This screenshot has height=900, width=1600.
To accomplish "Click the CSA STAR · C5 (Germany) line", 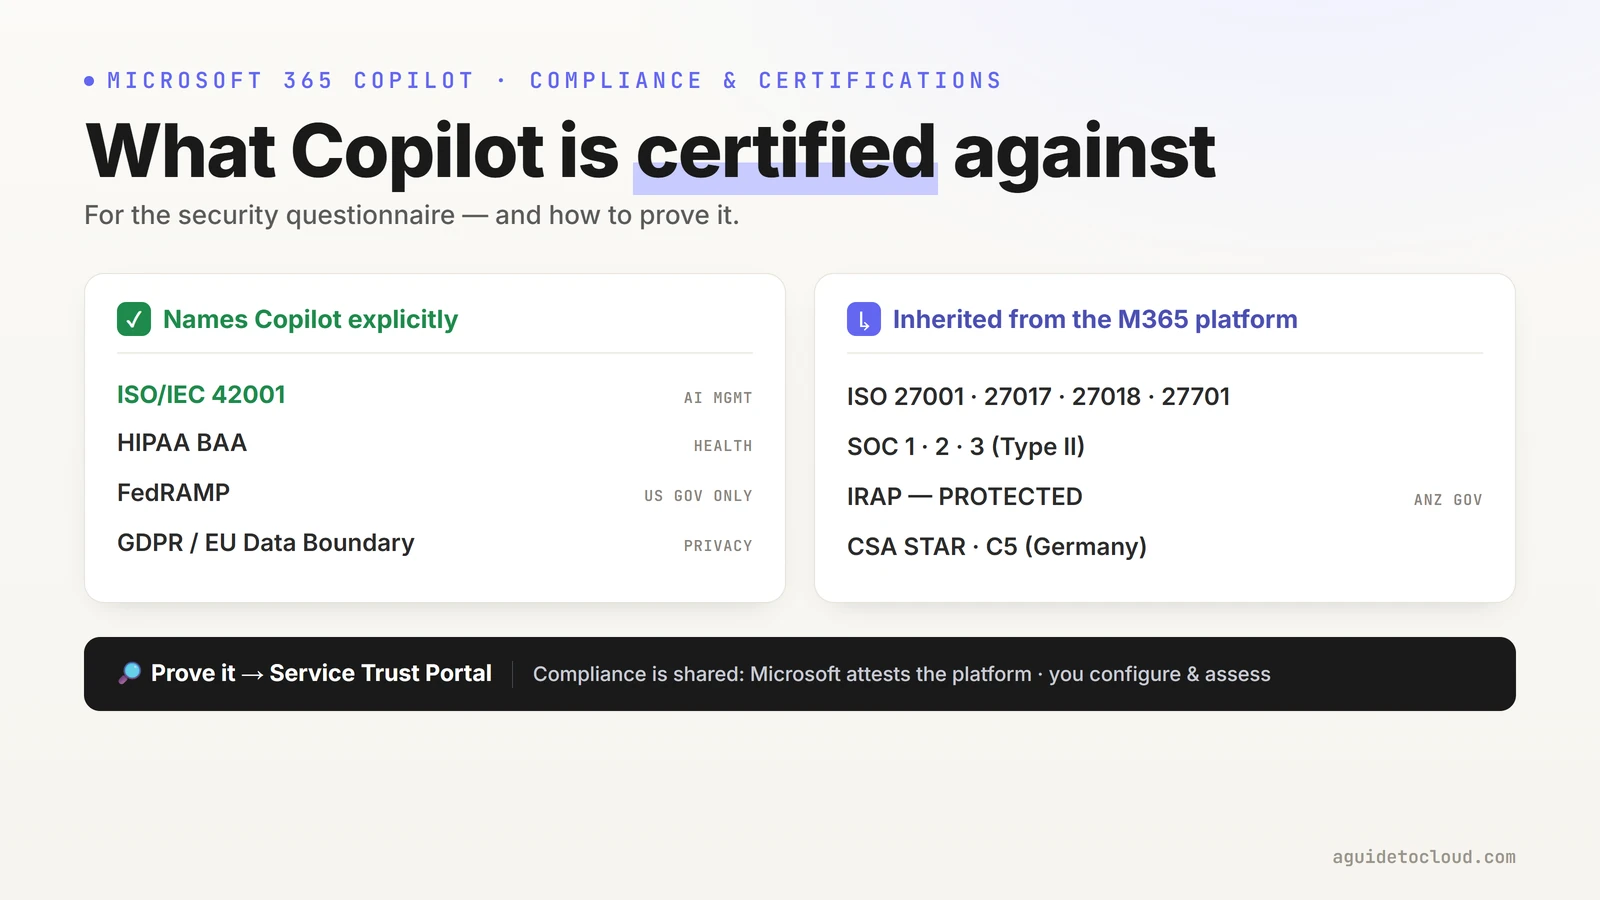I will point(997,547).
